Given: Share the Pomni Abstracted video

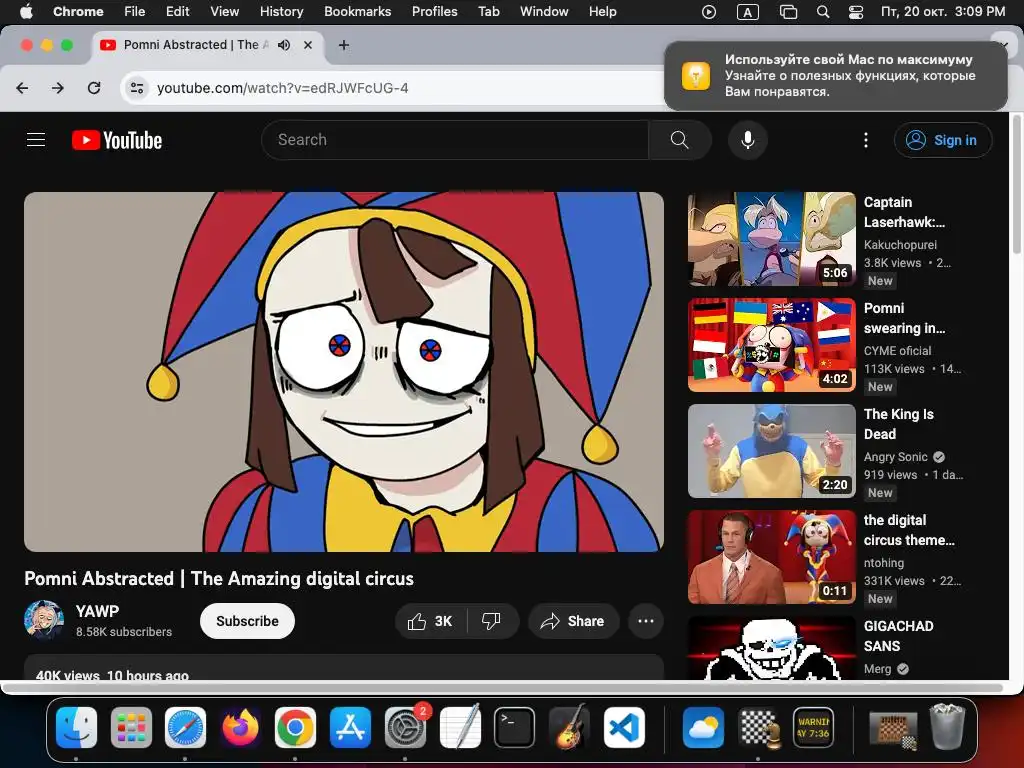Looking at the screenshot, I should pos(573,621).
